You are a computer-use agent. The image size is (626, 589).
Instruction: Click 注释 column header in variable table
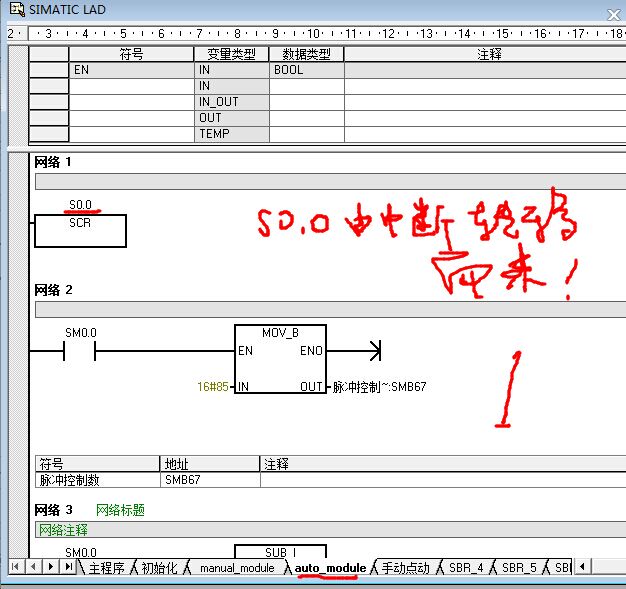pos(485,54)
